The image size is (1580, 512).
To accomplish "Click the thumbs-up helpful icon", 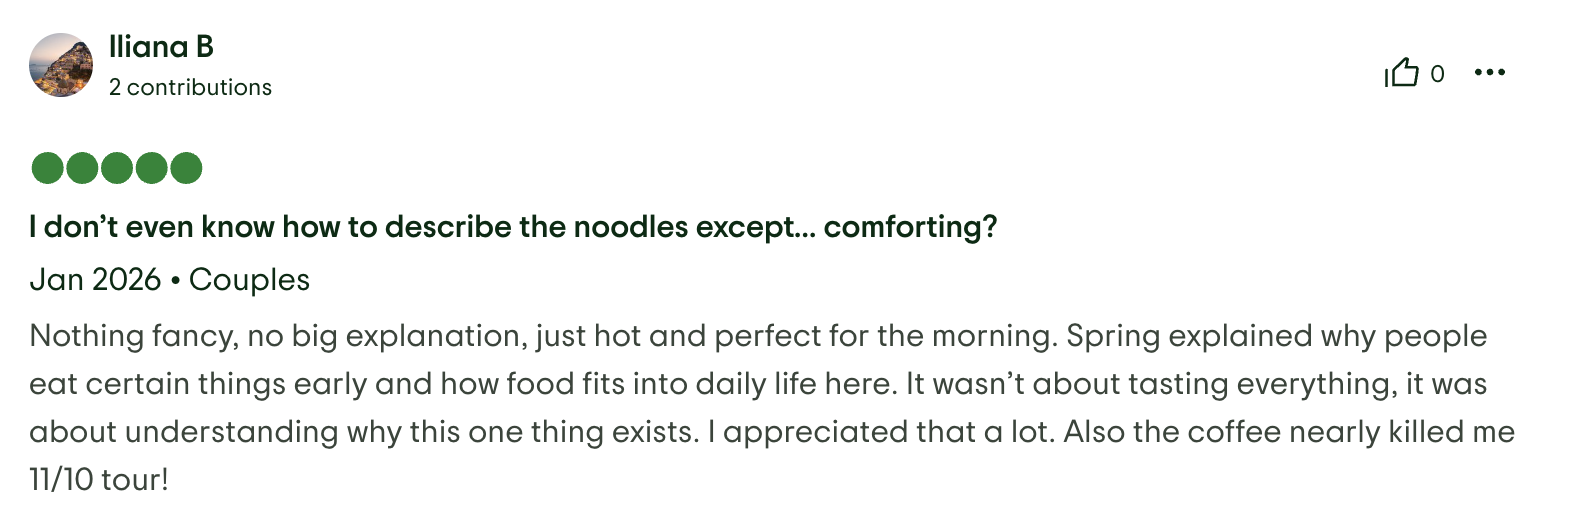I will point(1402,73).
